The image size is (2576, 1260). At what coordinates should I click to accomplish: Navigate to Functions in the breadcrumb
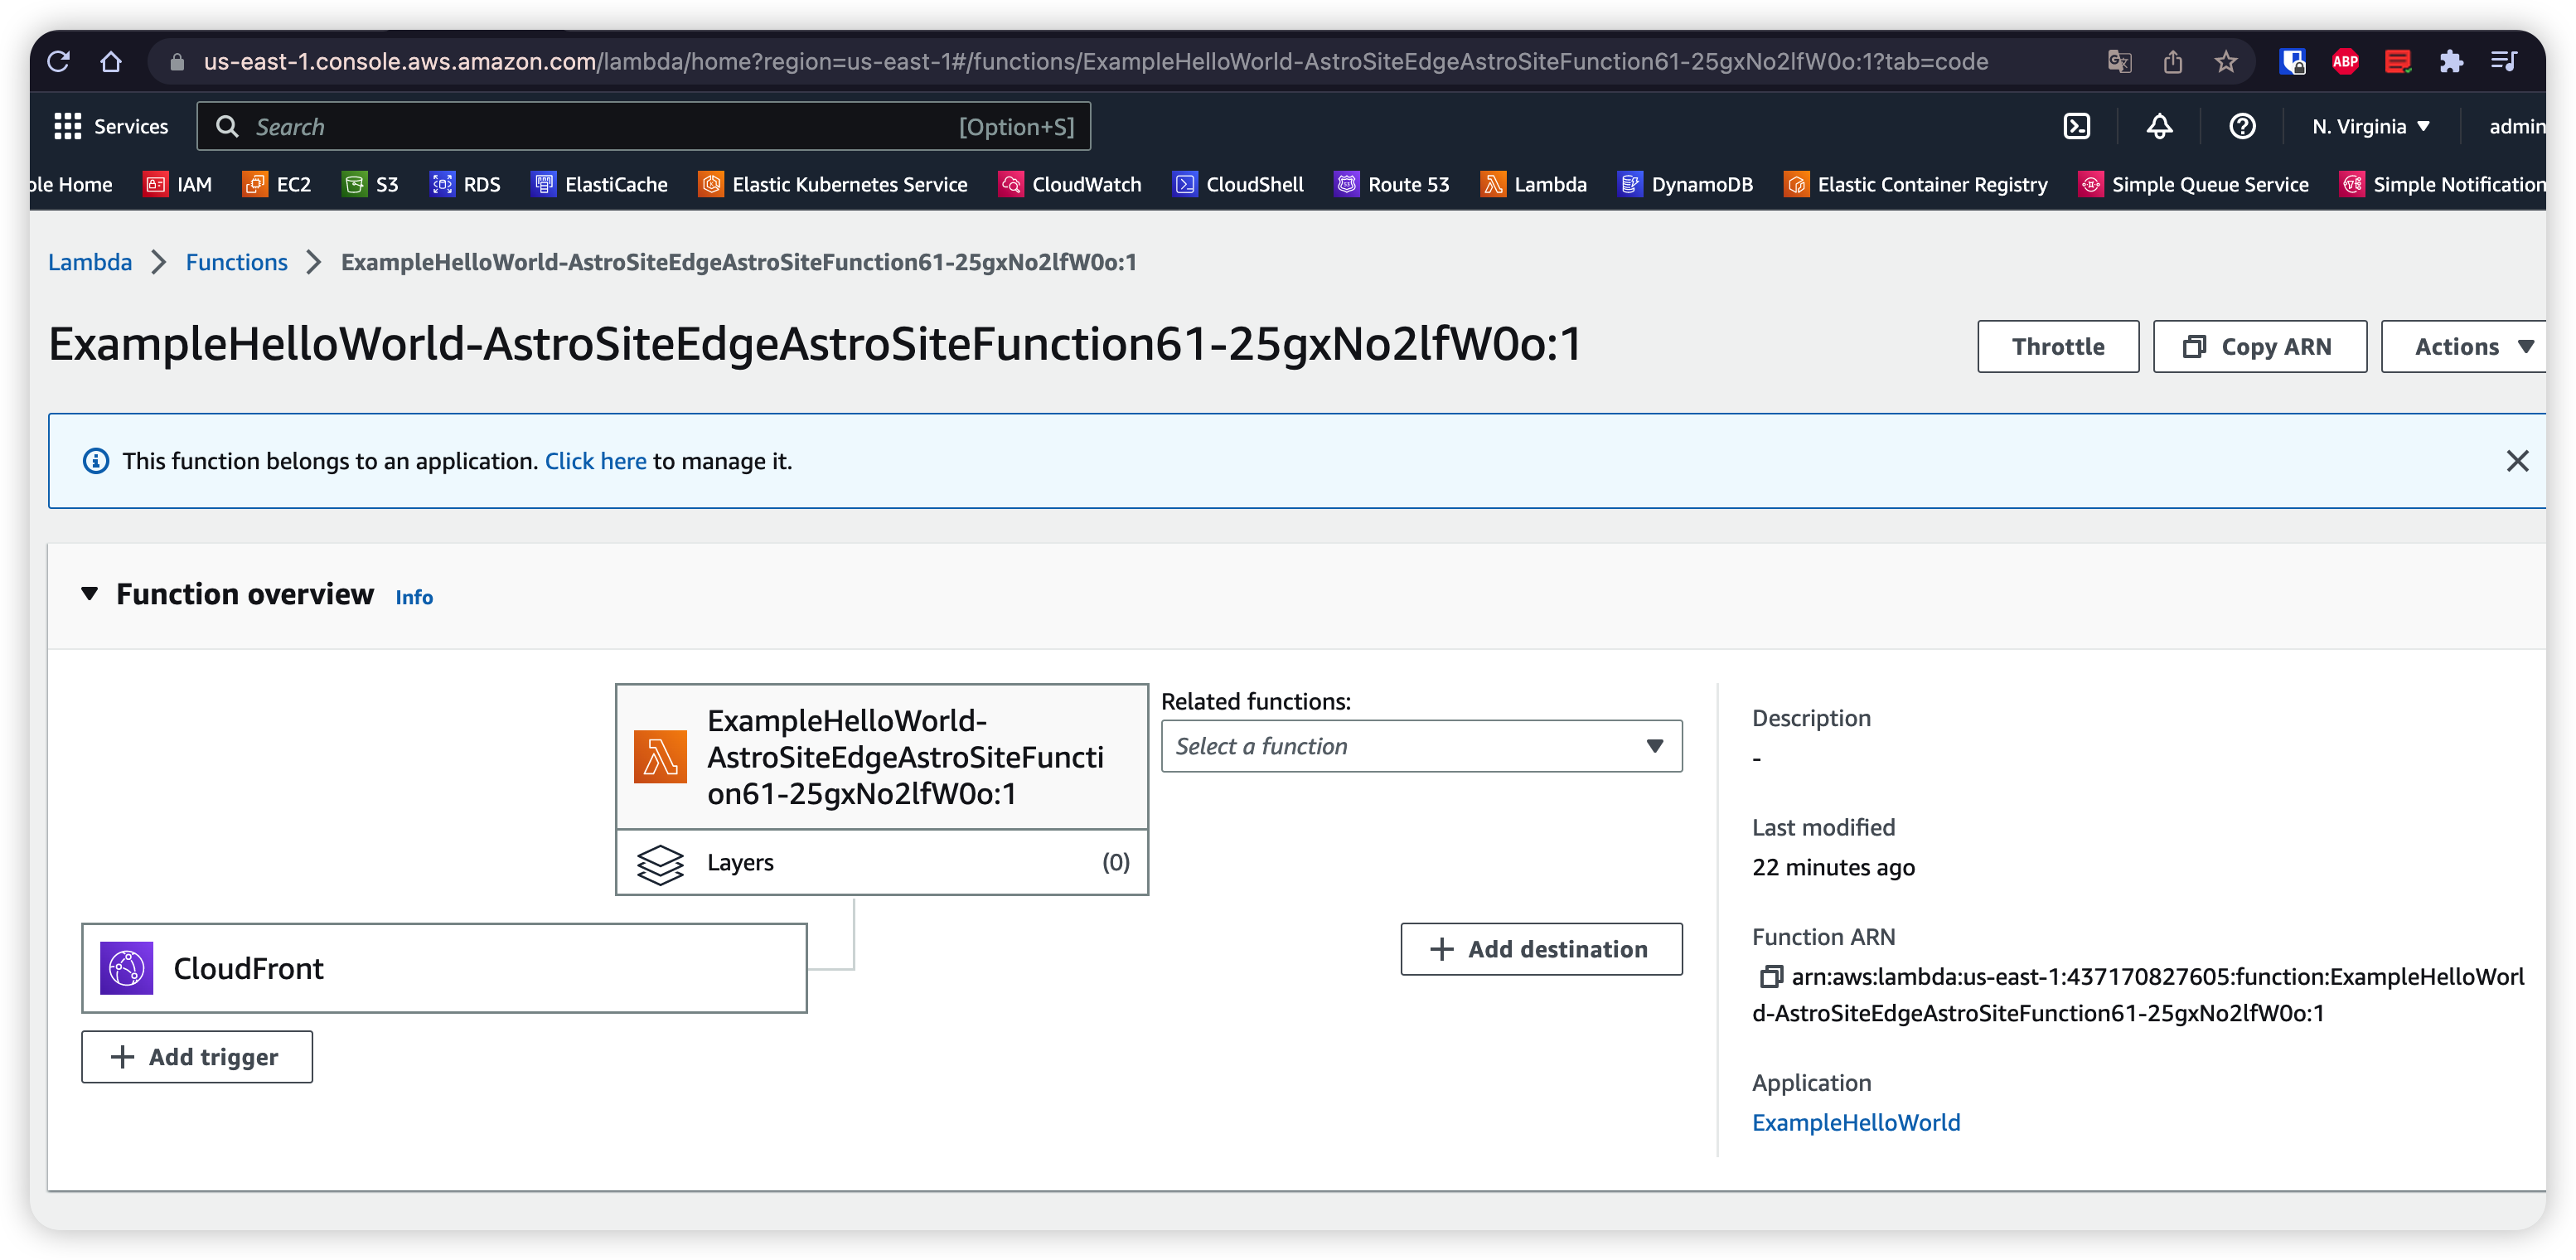[236, 262]
